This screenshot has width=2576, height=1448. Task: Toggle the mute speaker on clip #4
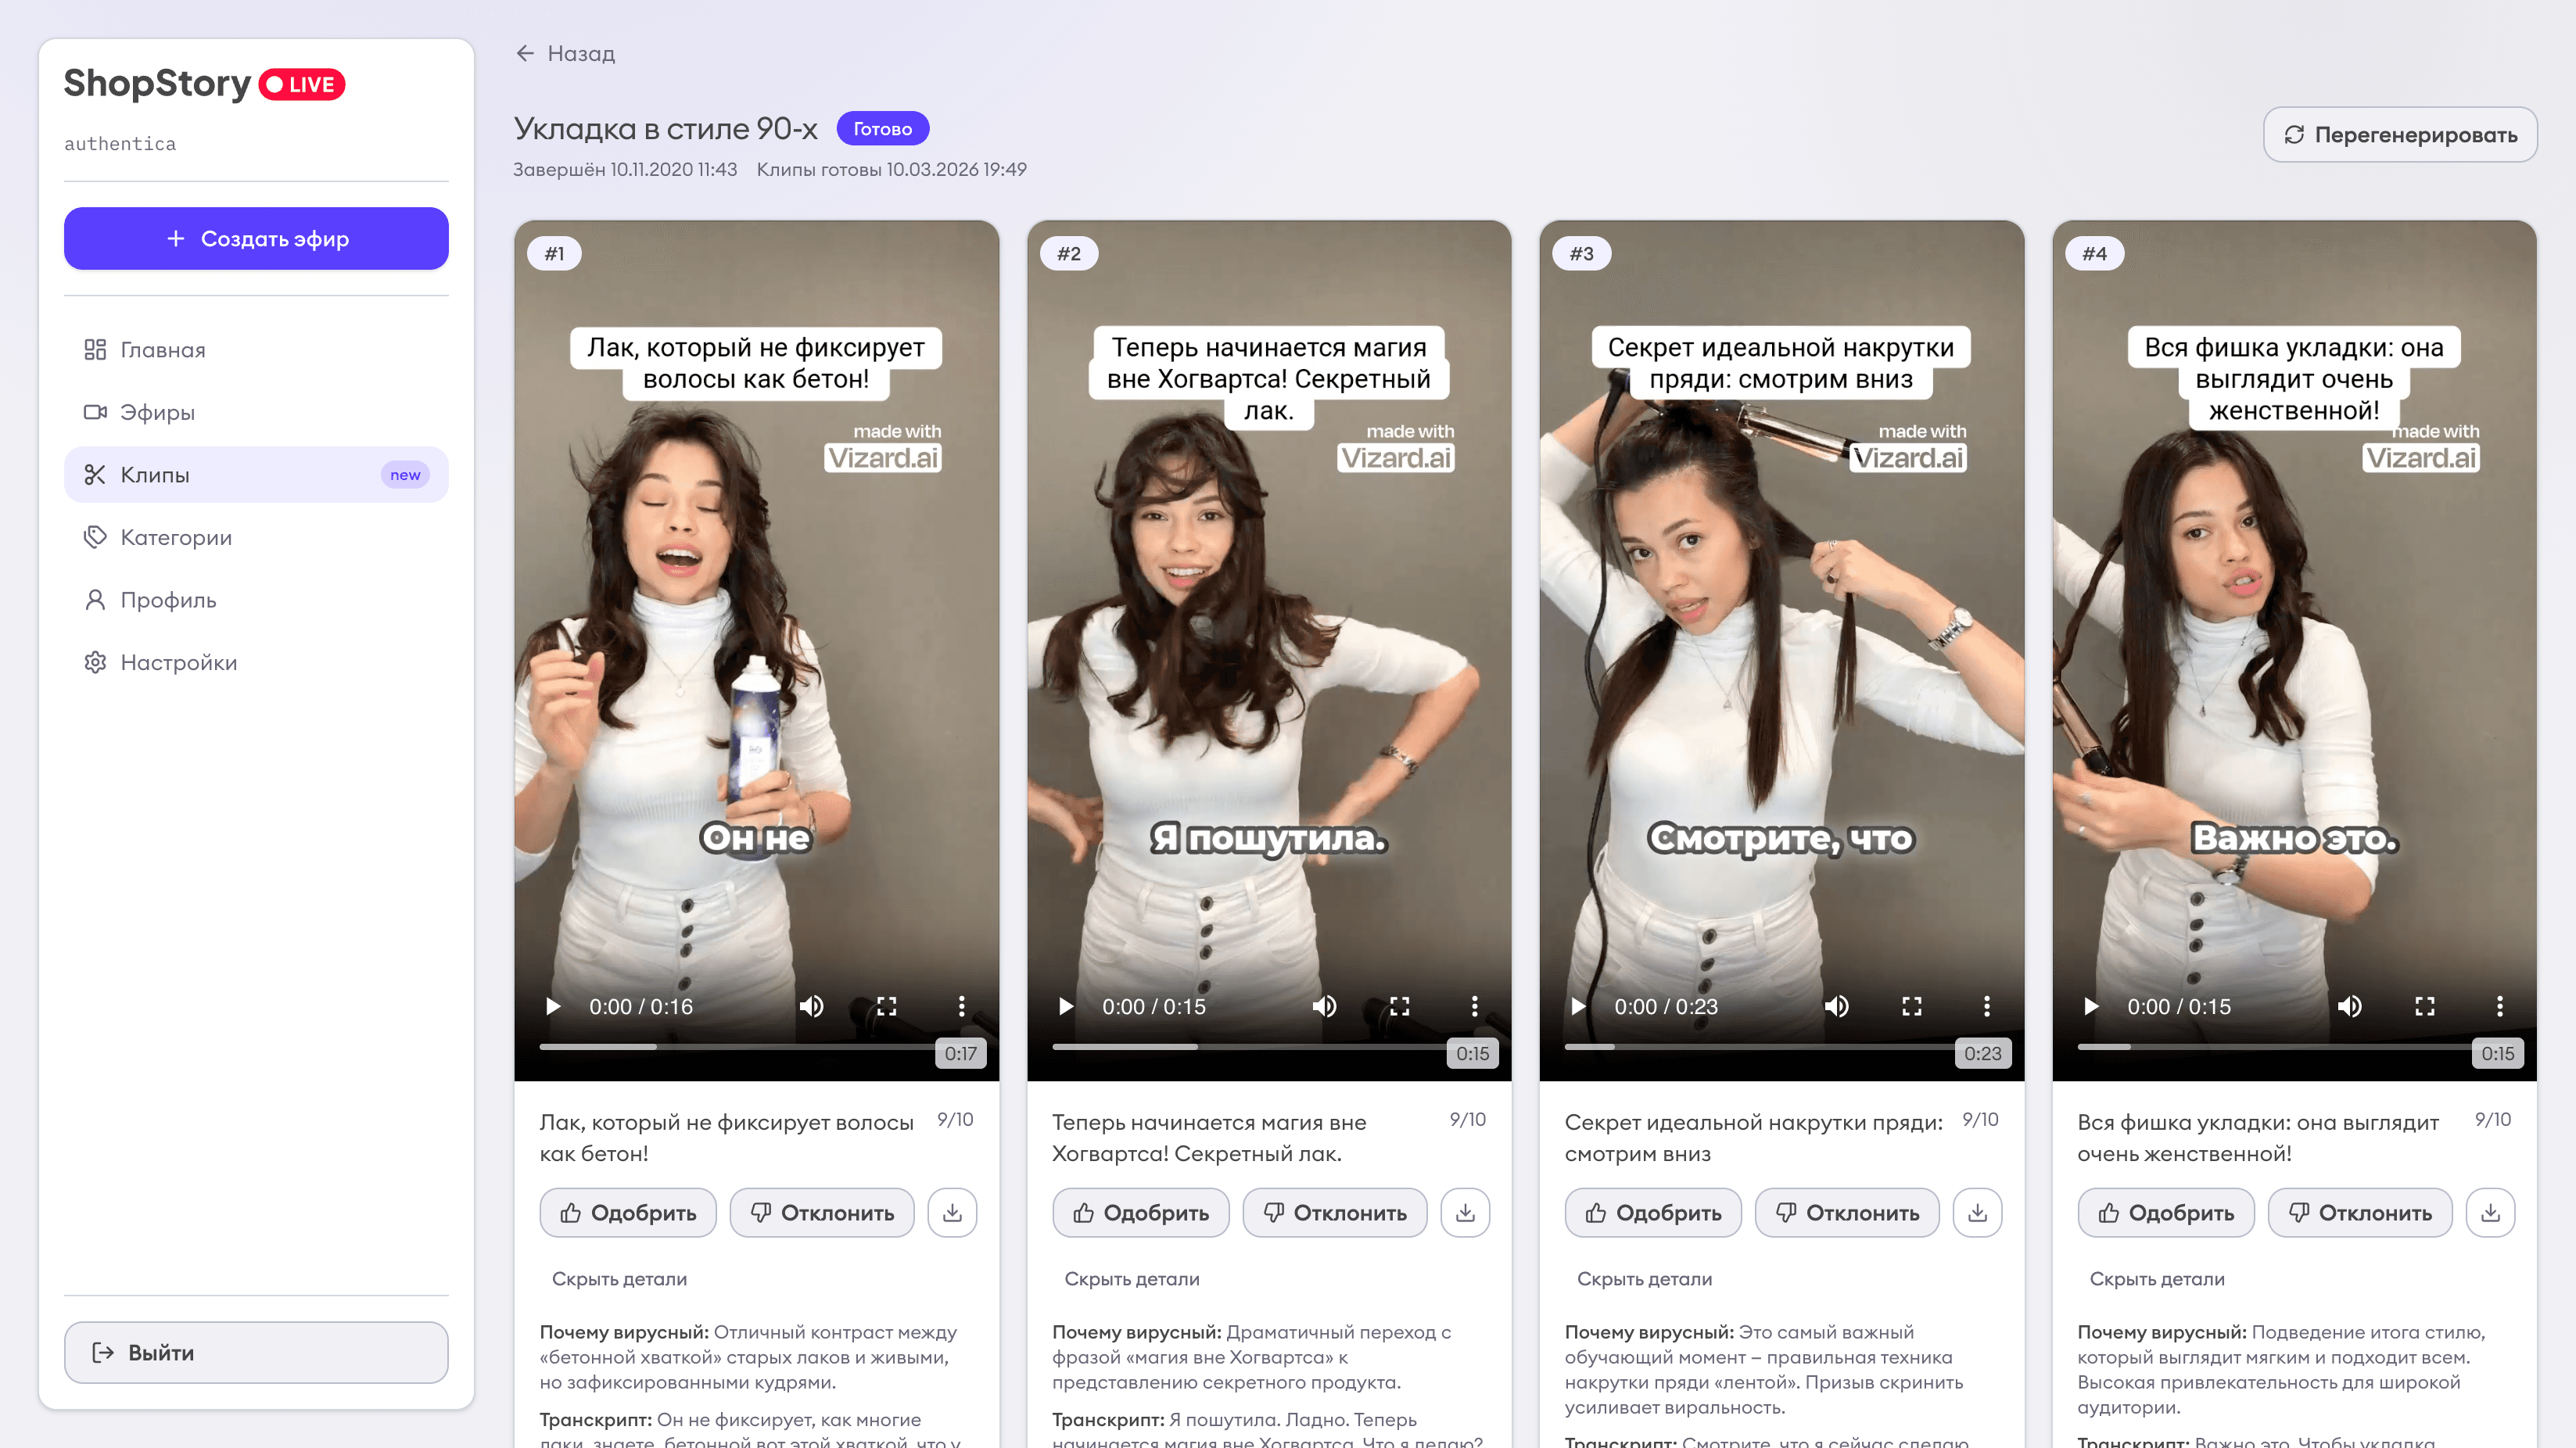(2349, 1006)
